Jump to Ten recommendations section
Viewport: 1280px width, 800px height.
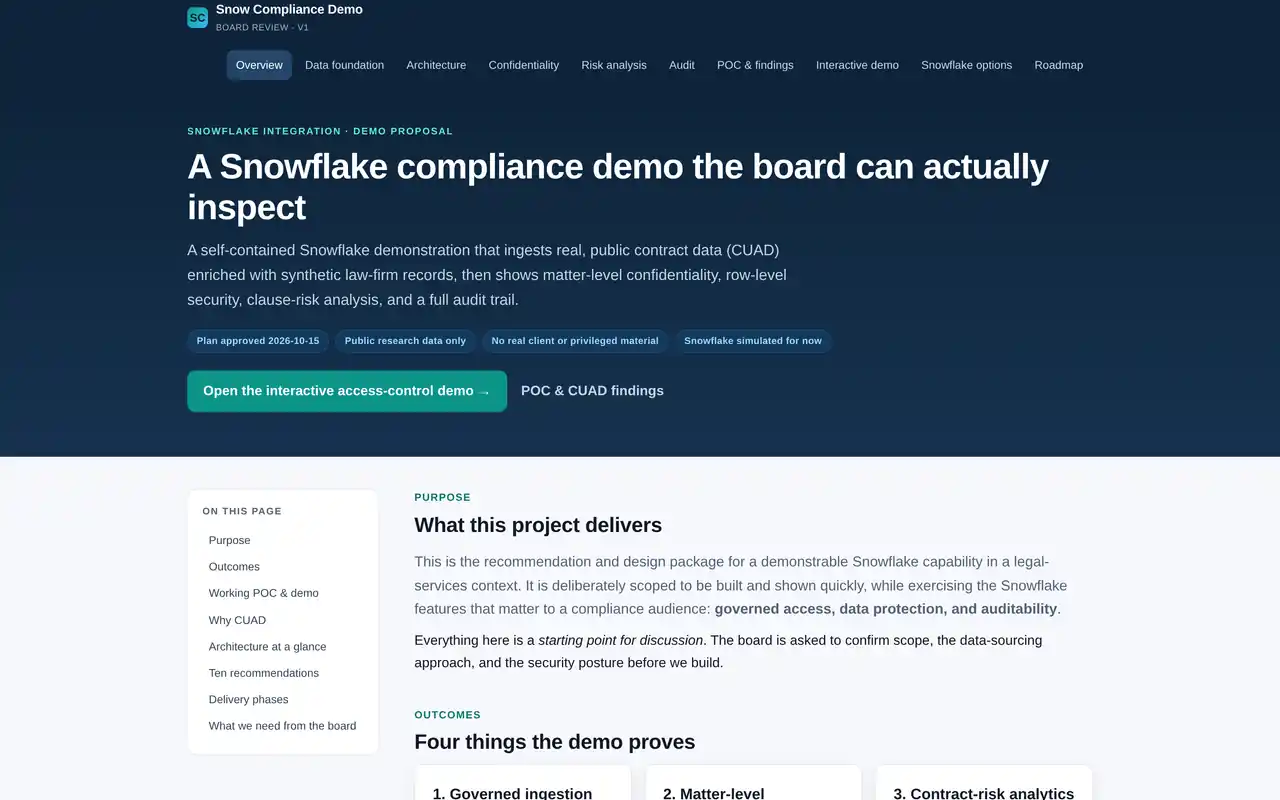click(x=283, y=673)
